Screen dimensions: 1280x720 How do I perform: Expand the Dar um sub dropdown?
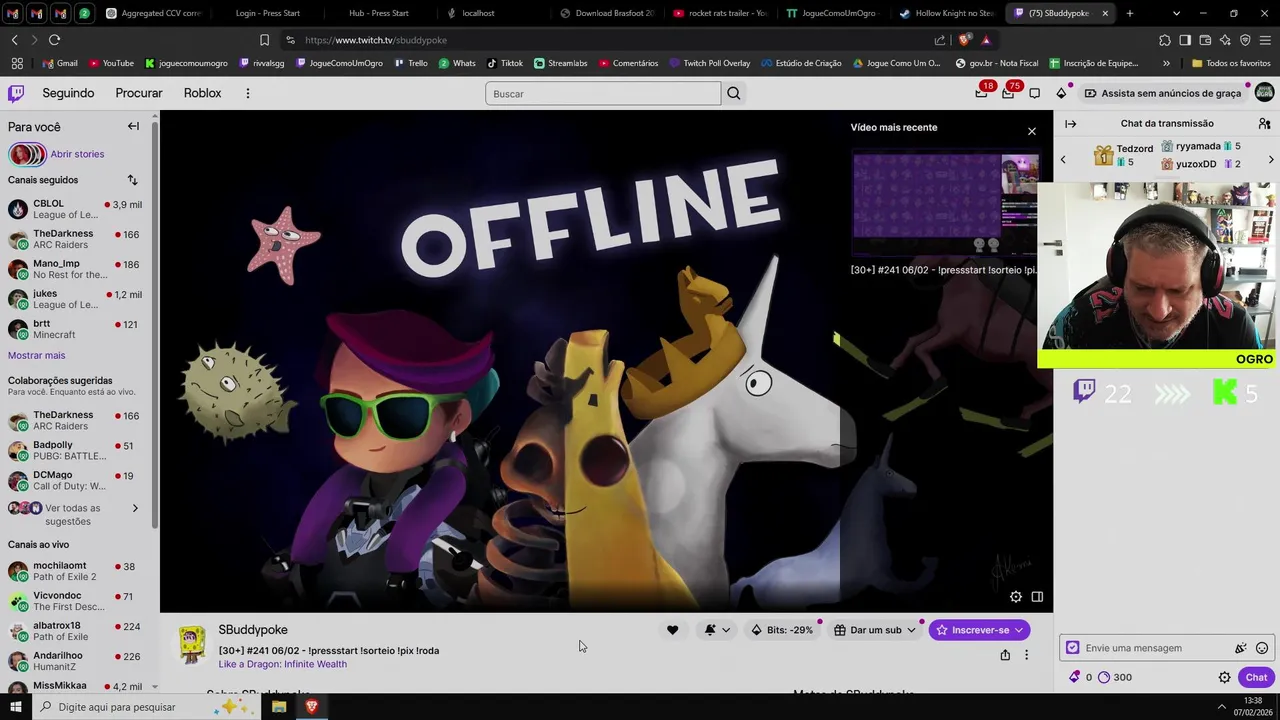(x=911, y=630)
